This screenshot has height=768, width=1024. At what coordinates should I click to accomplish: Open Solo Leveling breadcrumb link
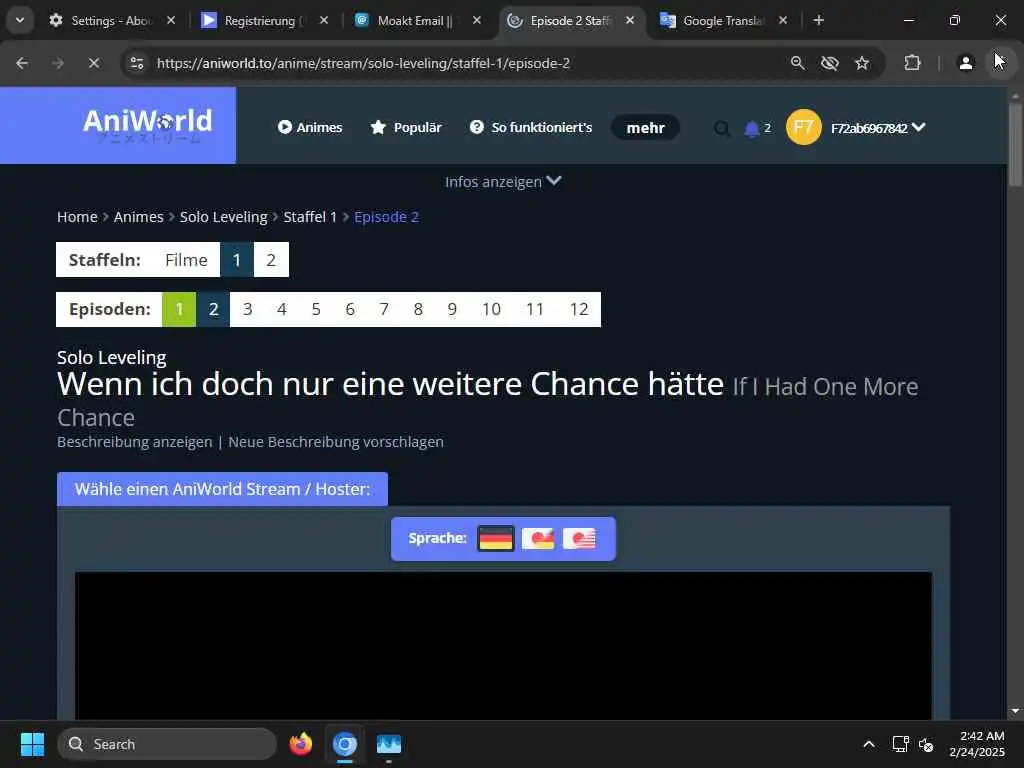point(223,217)
